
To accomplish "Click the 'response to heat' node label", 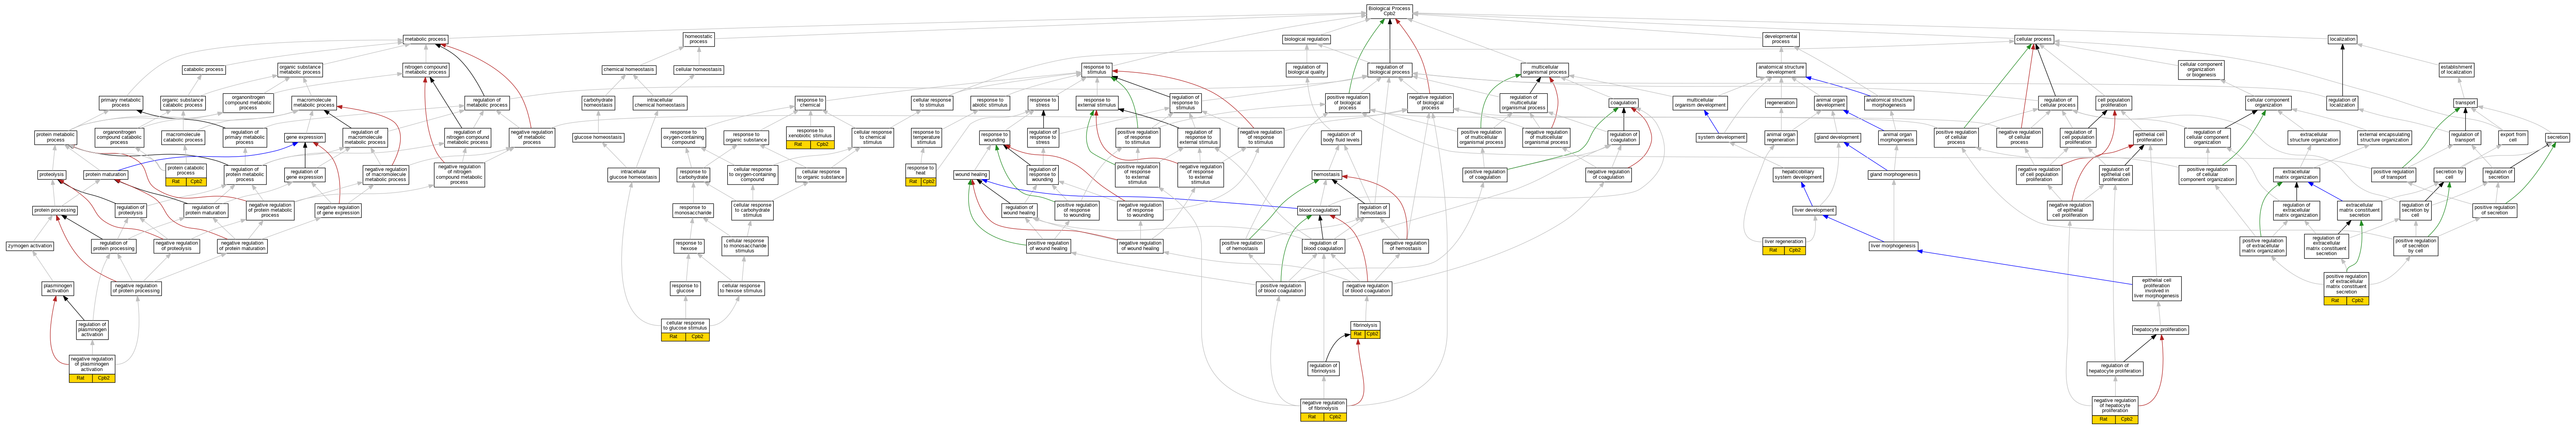I will point(921,170).
